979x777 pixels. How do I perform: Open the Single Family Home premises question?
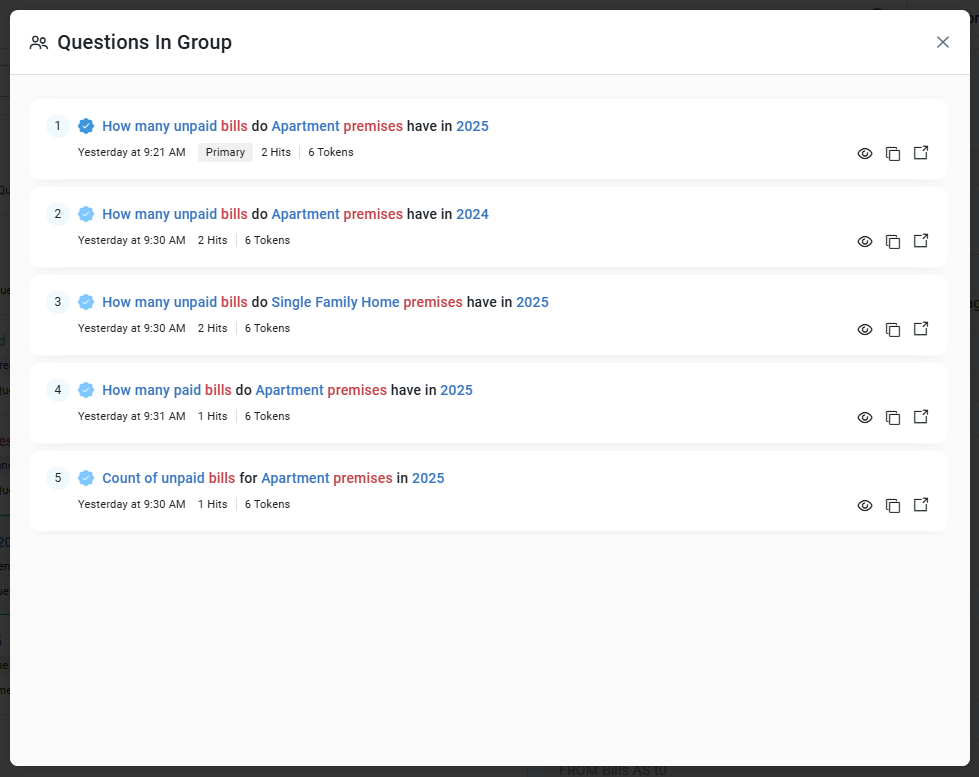tap(325, 302)
